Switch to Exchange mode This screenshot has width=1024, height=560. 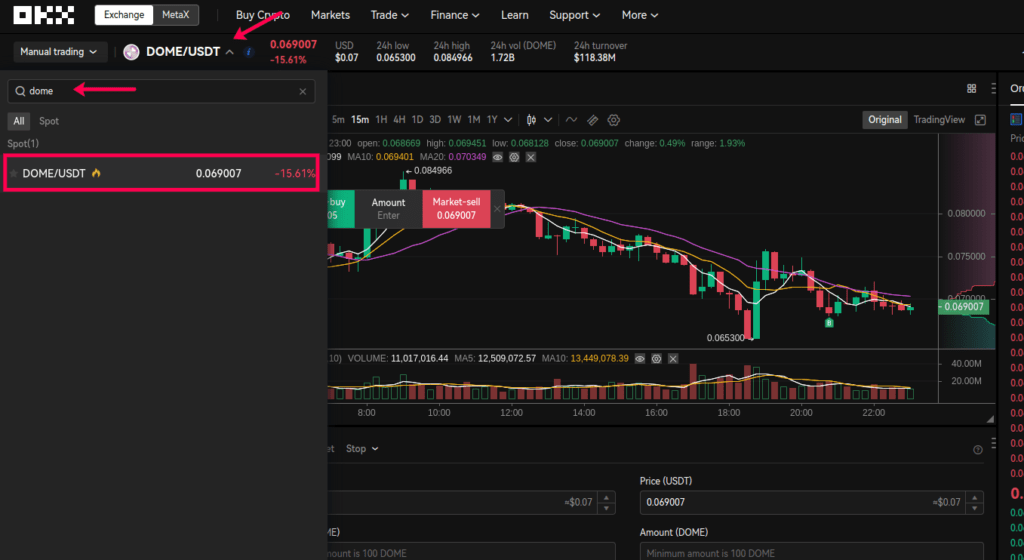click(124, 15)
